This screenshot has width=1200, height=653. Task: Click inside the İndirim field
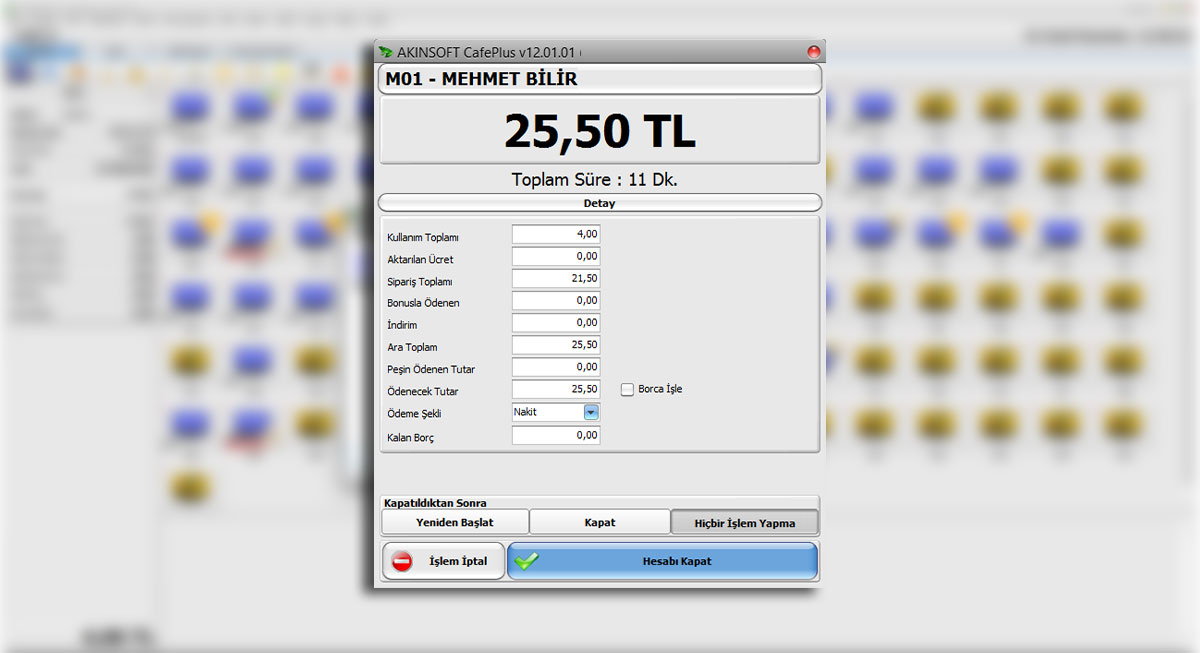click(x=555, y=322)
